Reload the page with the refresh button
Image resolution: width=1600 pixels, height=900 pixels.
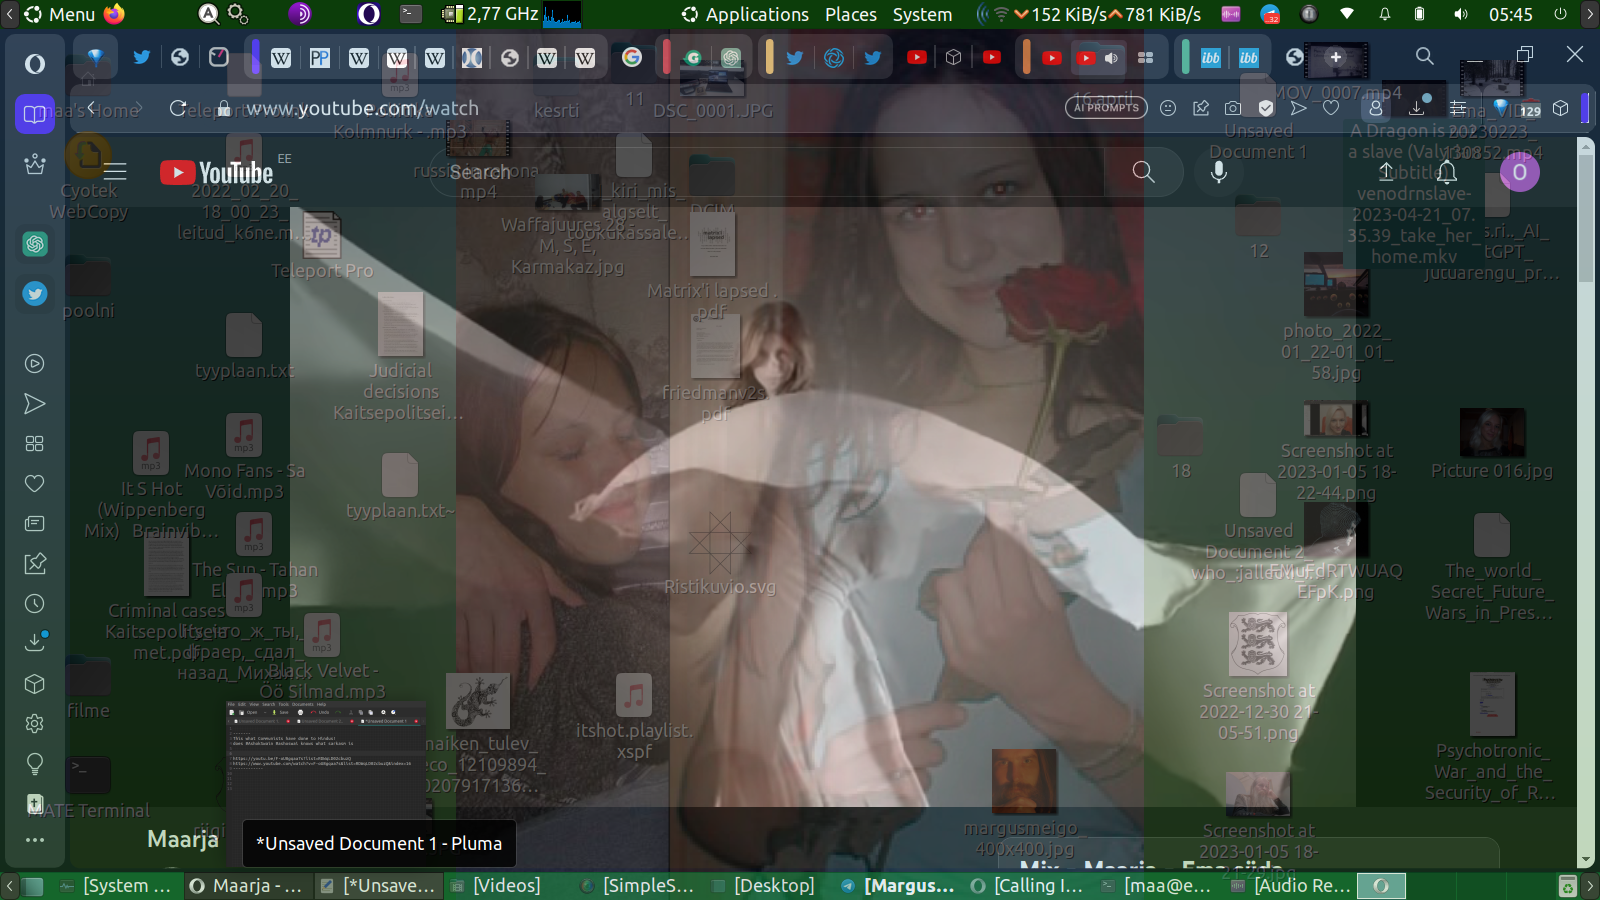(178, 108)
